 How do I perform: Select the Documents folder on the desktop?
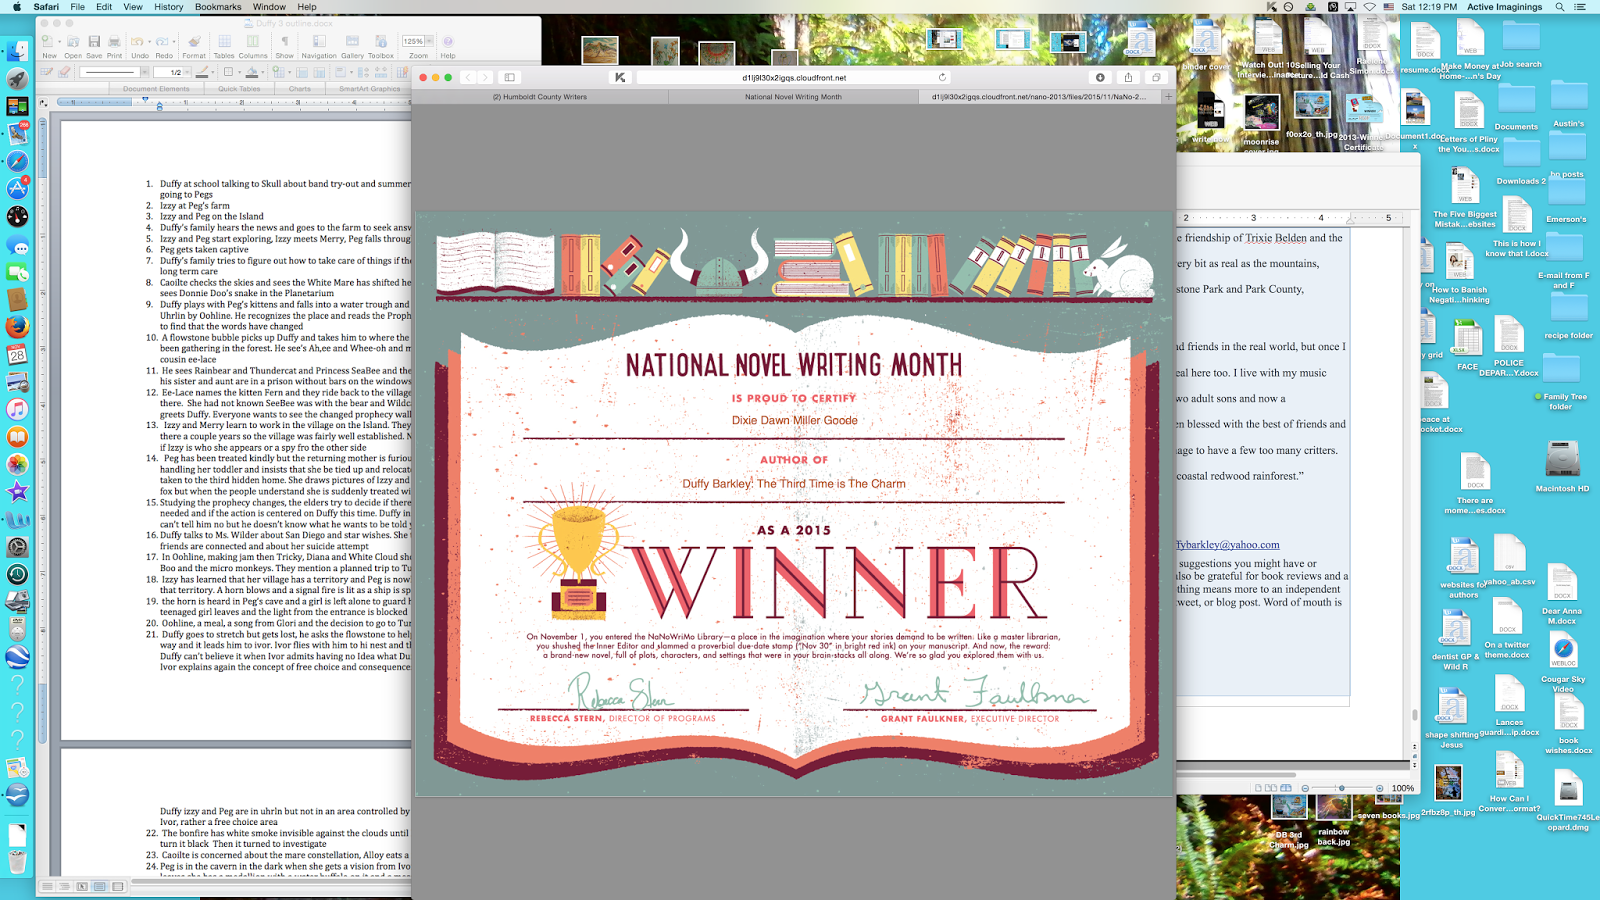(x=1516, y=108)
